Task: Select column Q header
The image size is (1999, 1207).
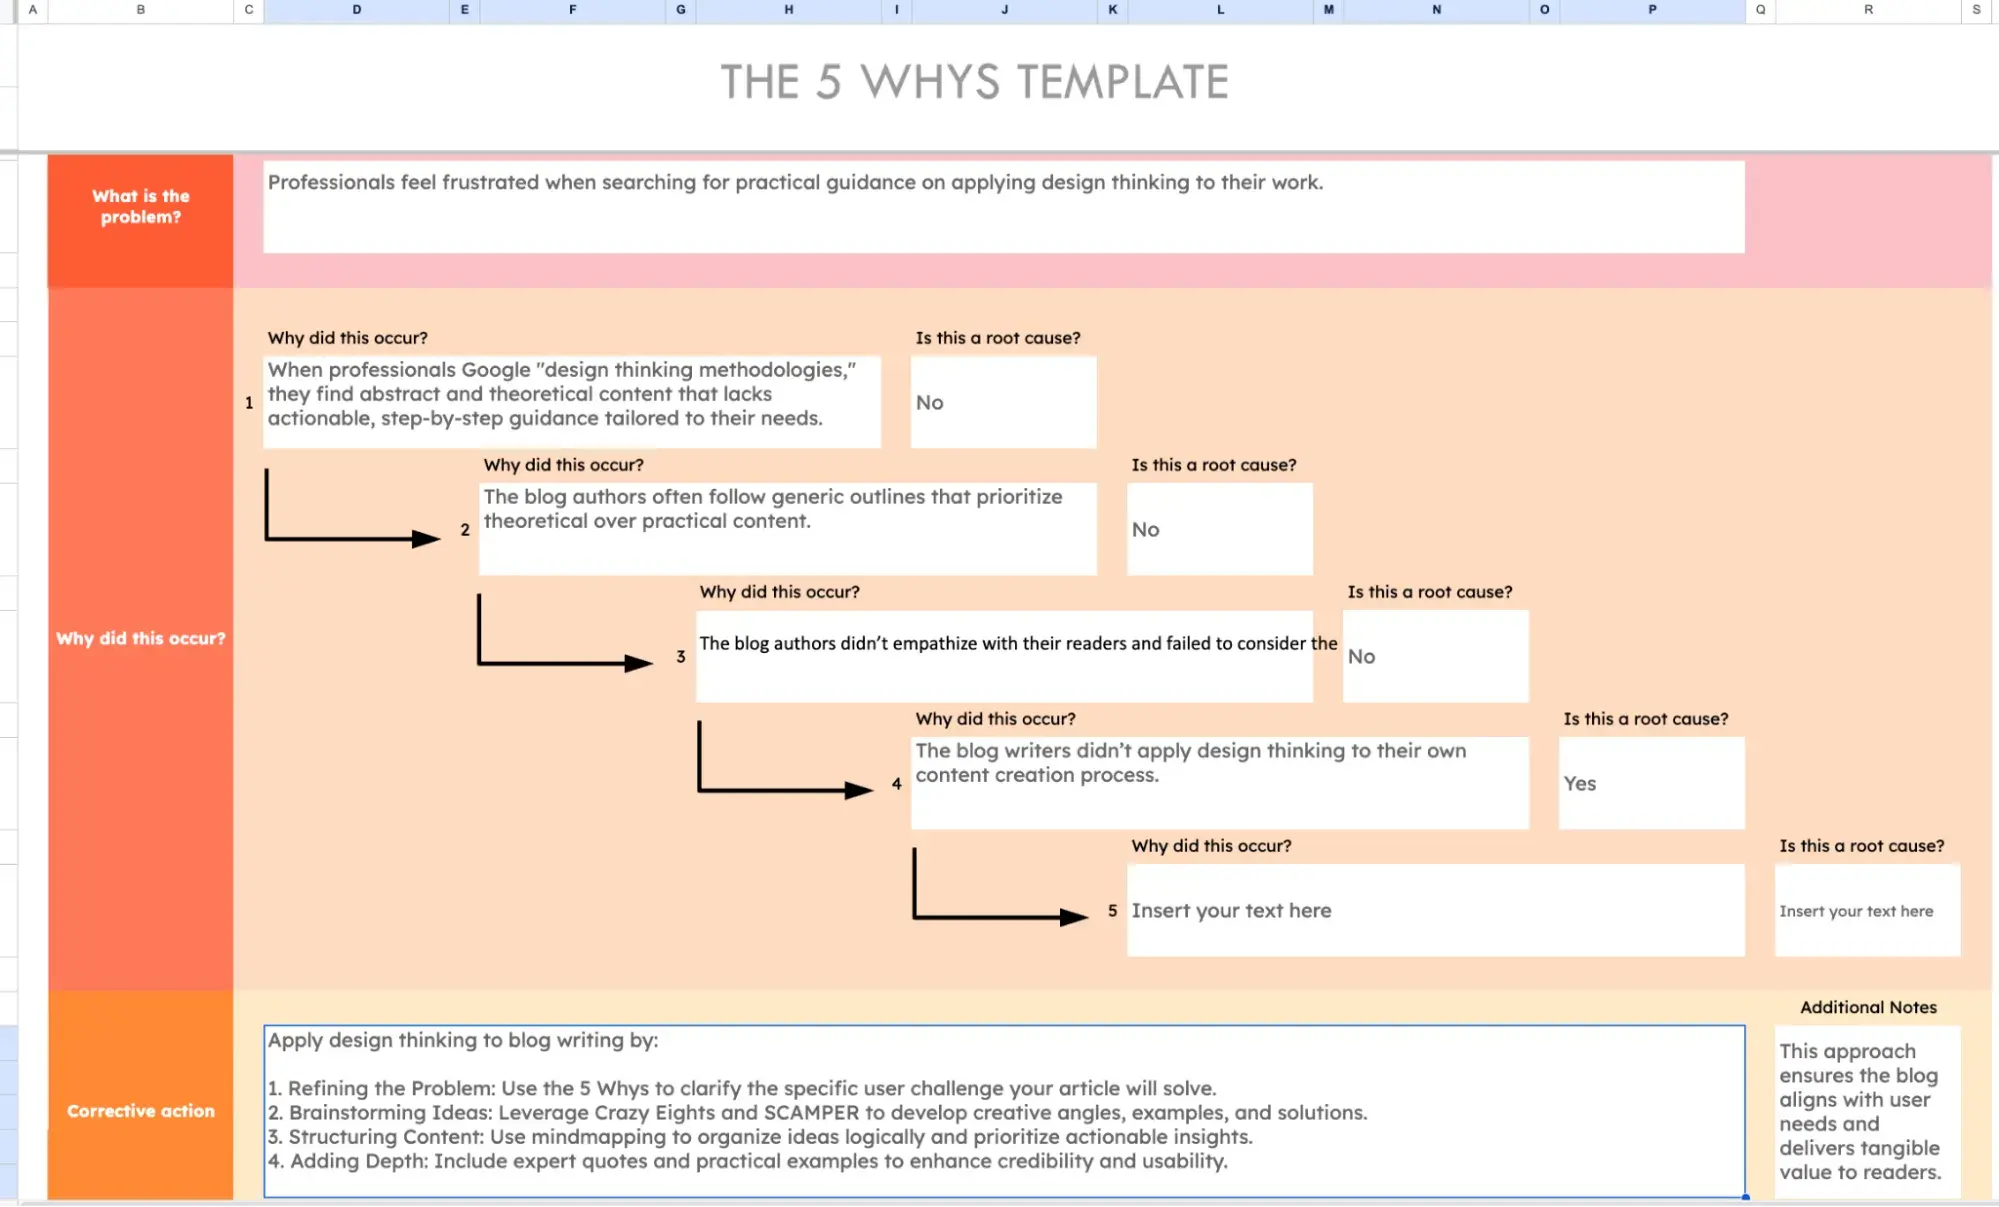Action: point(1761,10)
